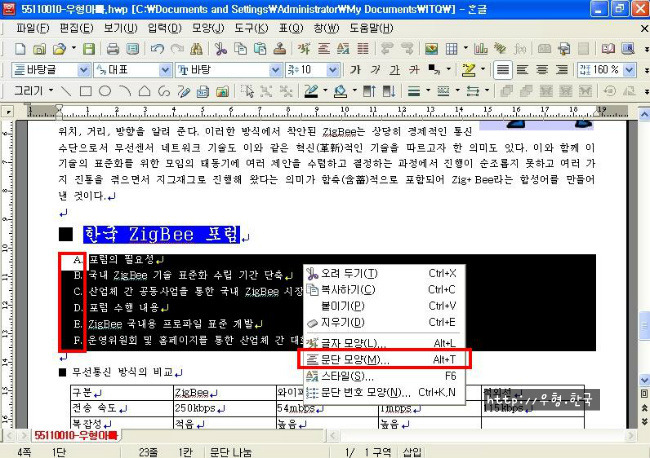
Task: Click the vertical scrollbar up arrow
Action: [x=644, y=113]
